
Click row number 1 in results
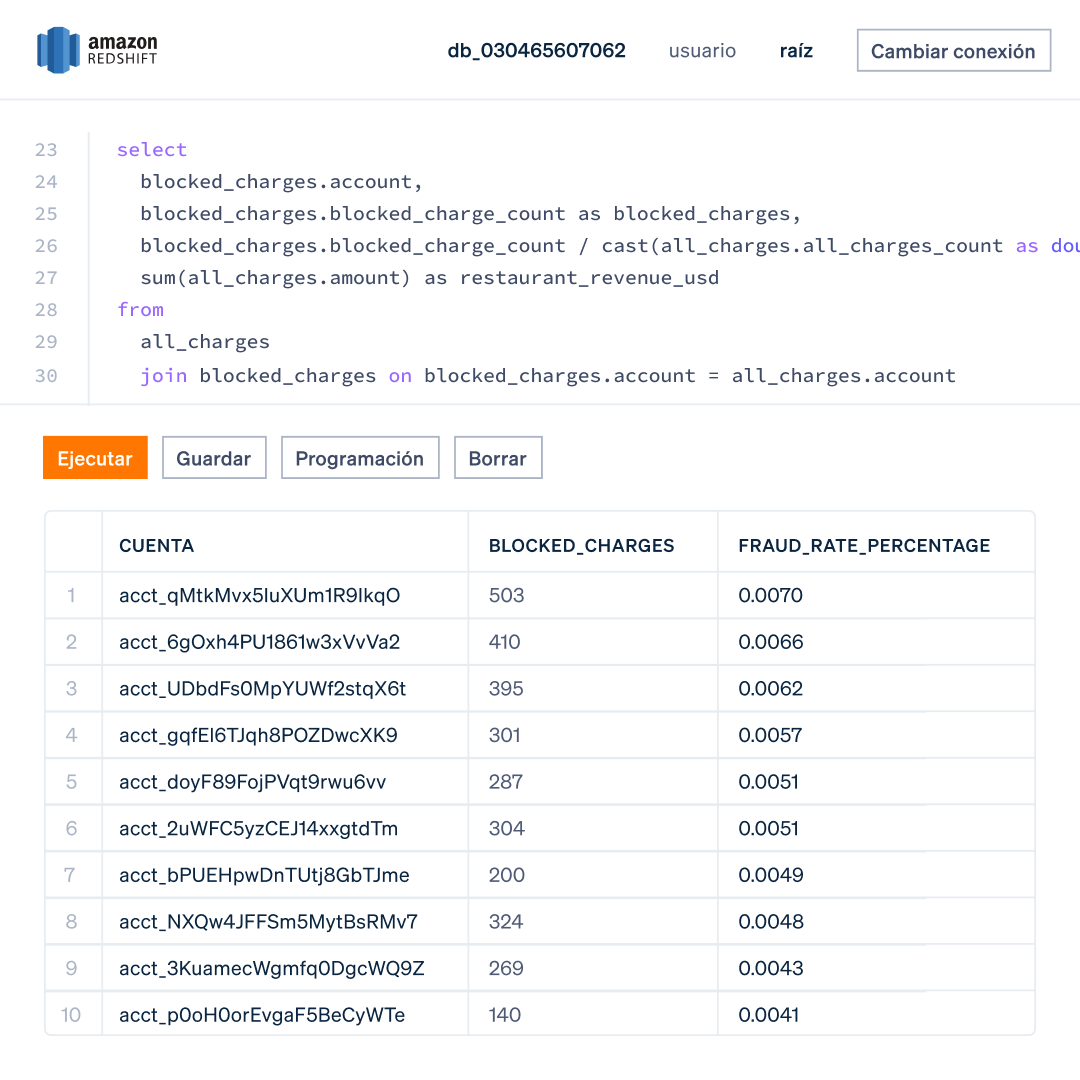point(71,595)
